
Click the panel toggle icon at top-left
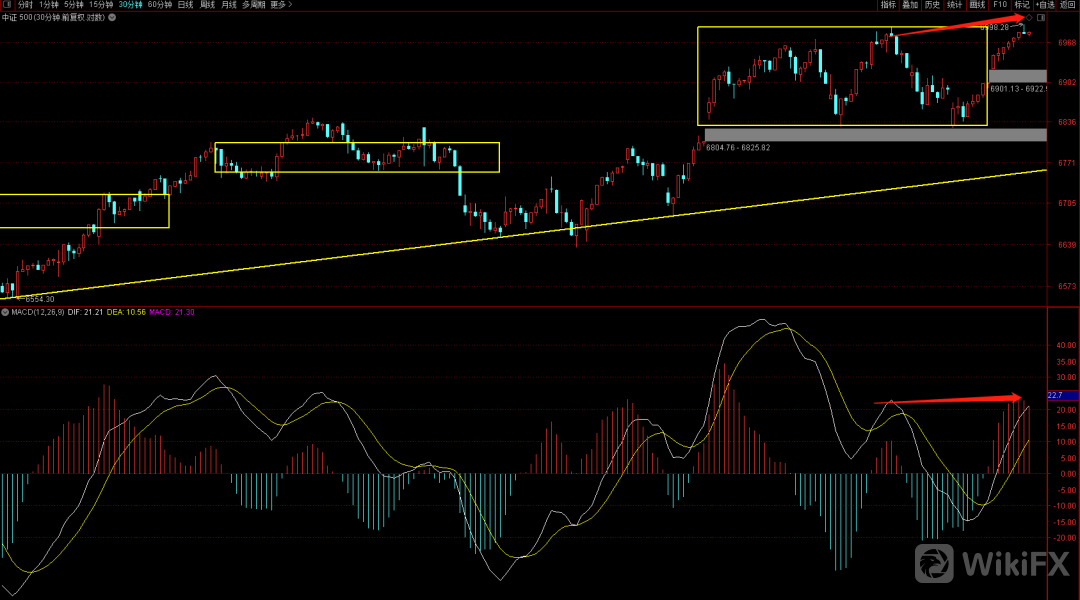(x=7, y=5)
